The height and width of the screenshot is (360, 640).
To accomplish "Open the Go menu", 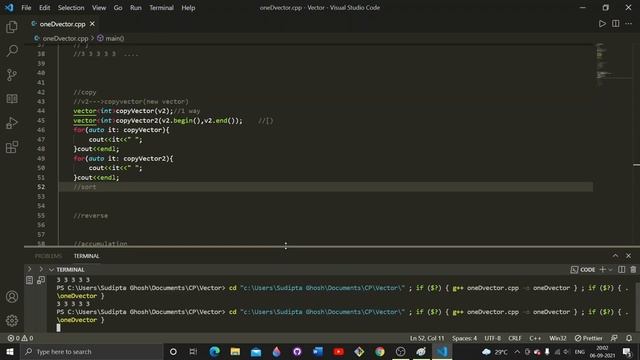I will click(x=118, y=8).
